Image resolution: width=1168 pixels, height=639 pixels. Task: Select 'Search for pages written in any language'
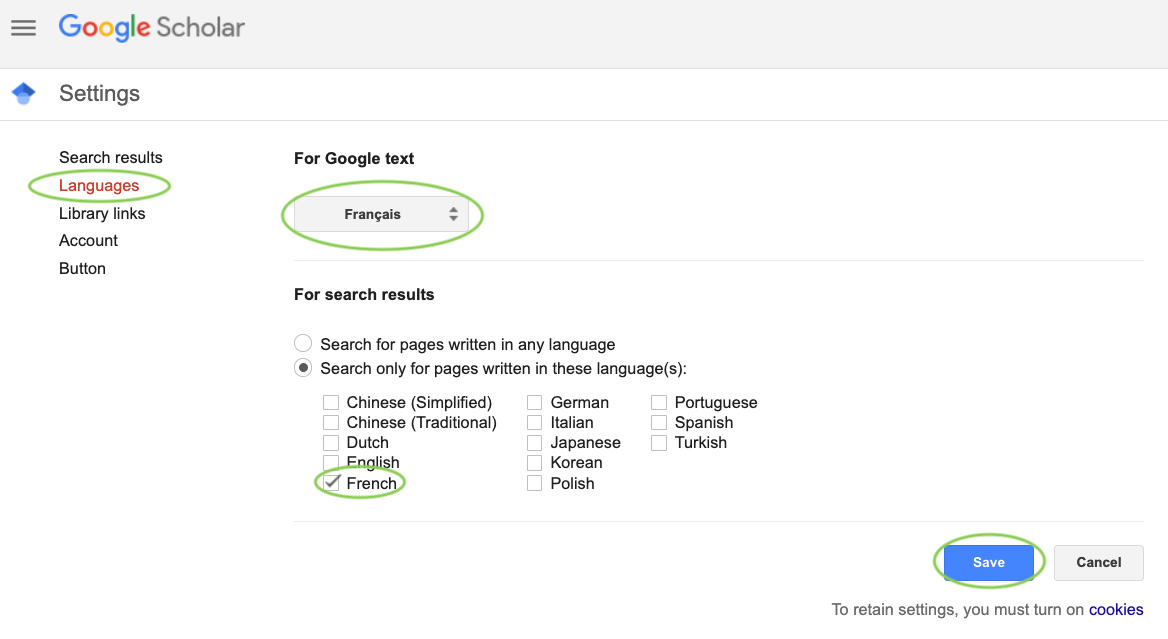[302, 343]
